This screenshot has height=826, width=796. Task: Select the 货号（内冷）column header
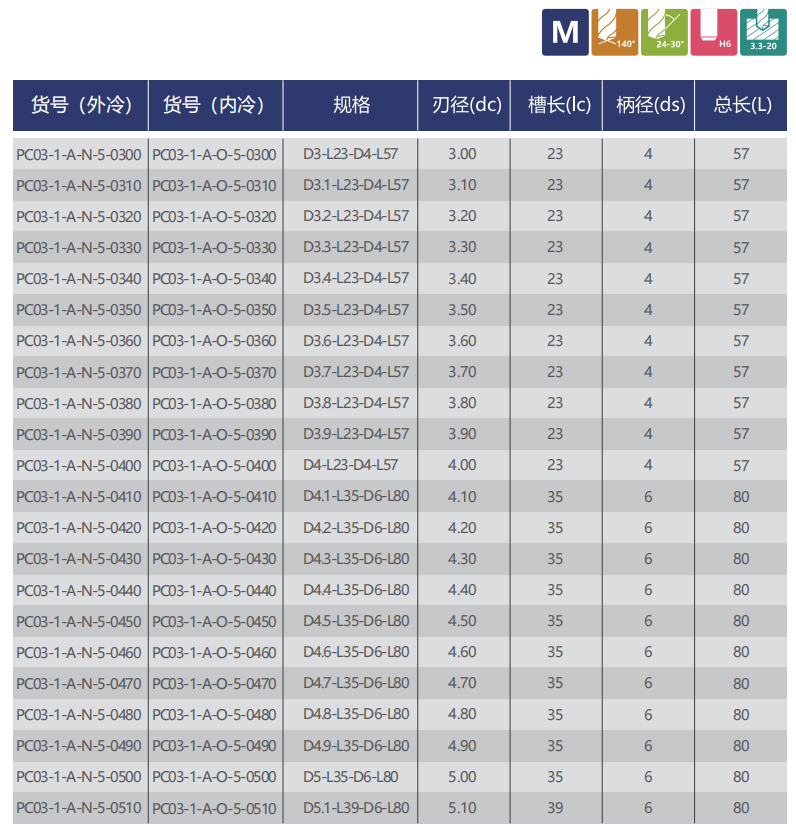pos(215,105)
